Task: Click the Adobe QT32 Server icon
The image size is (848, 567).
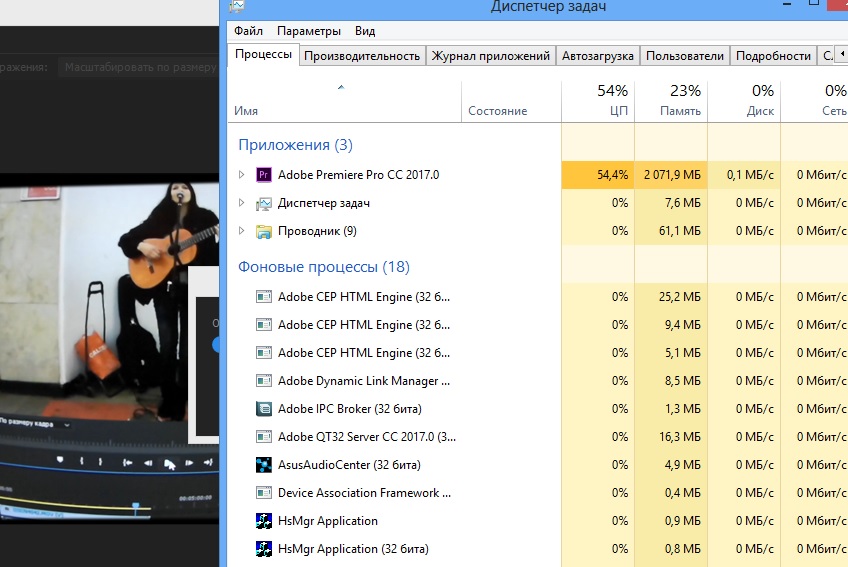Action: (264, 437)
